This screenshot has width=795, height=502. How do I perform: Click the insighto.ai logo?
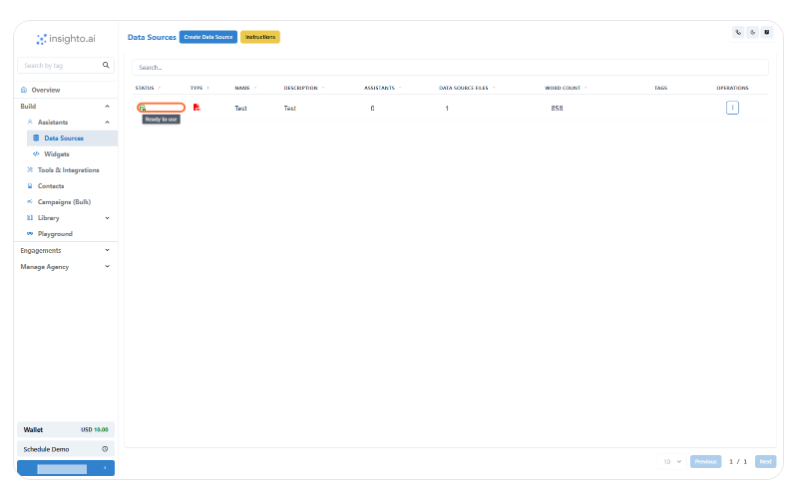[66, 39]
